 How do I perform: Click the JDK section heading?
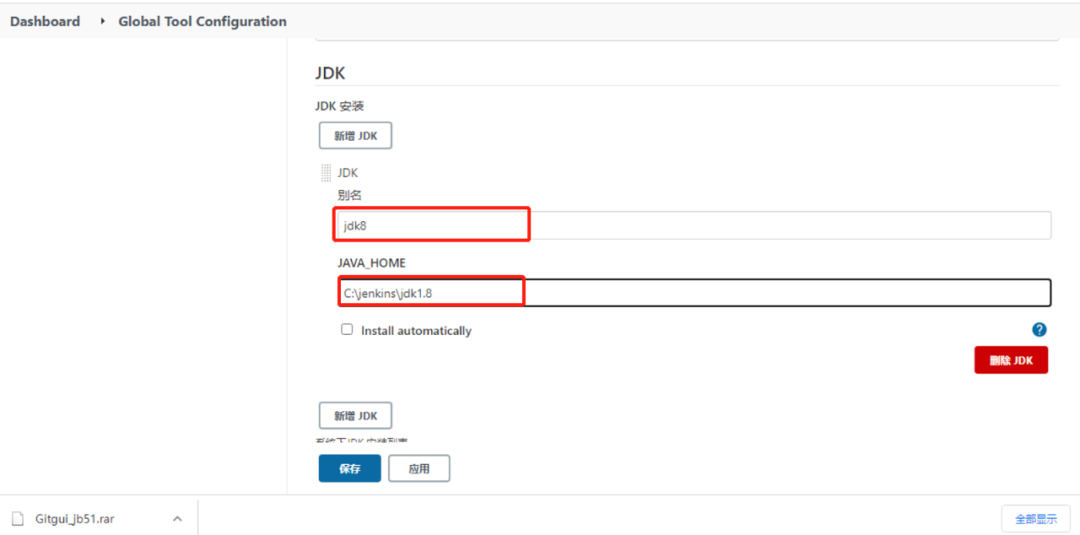pos(330,73)
